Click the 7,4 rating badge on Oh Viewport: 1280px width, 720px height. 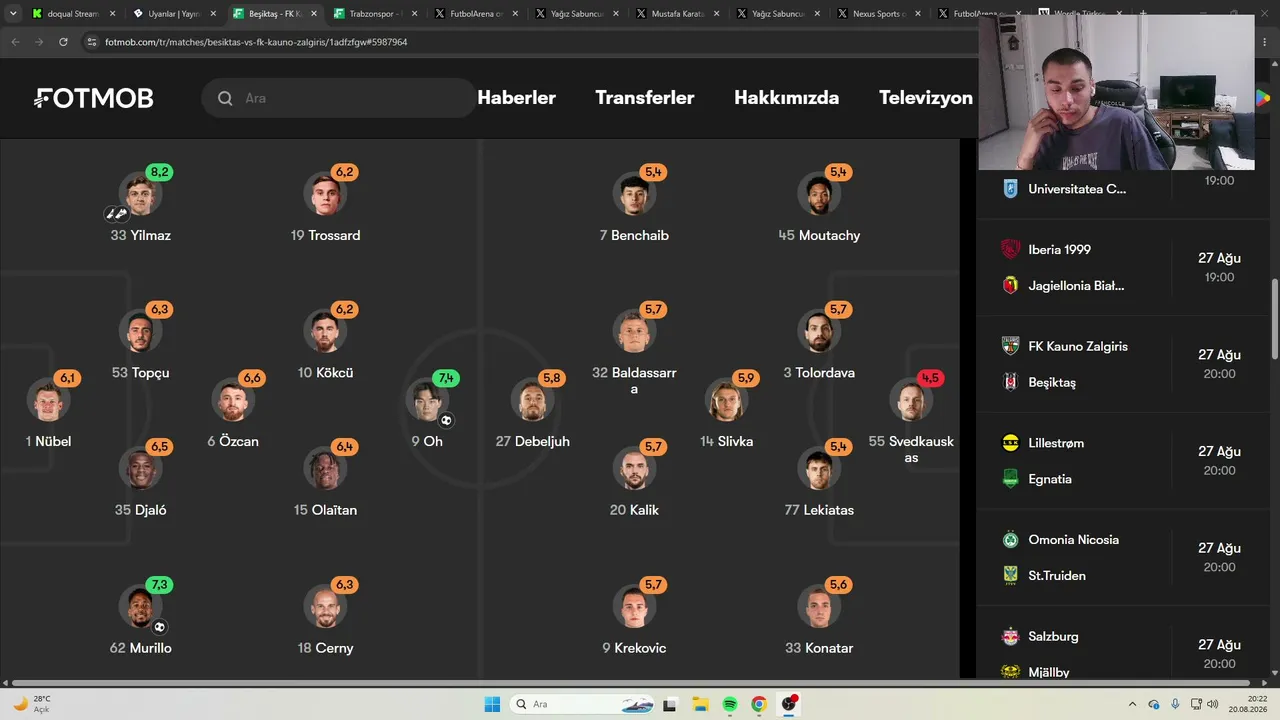point(446,378)
